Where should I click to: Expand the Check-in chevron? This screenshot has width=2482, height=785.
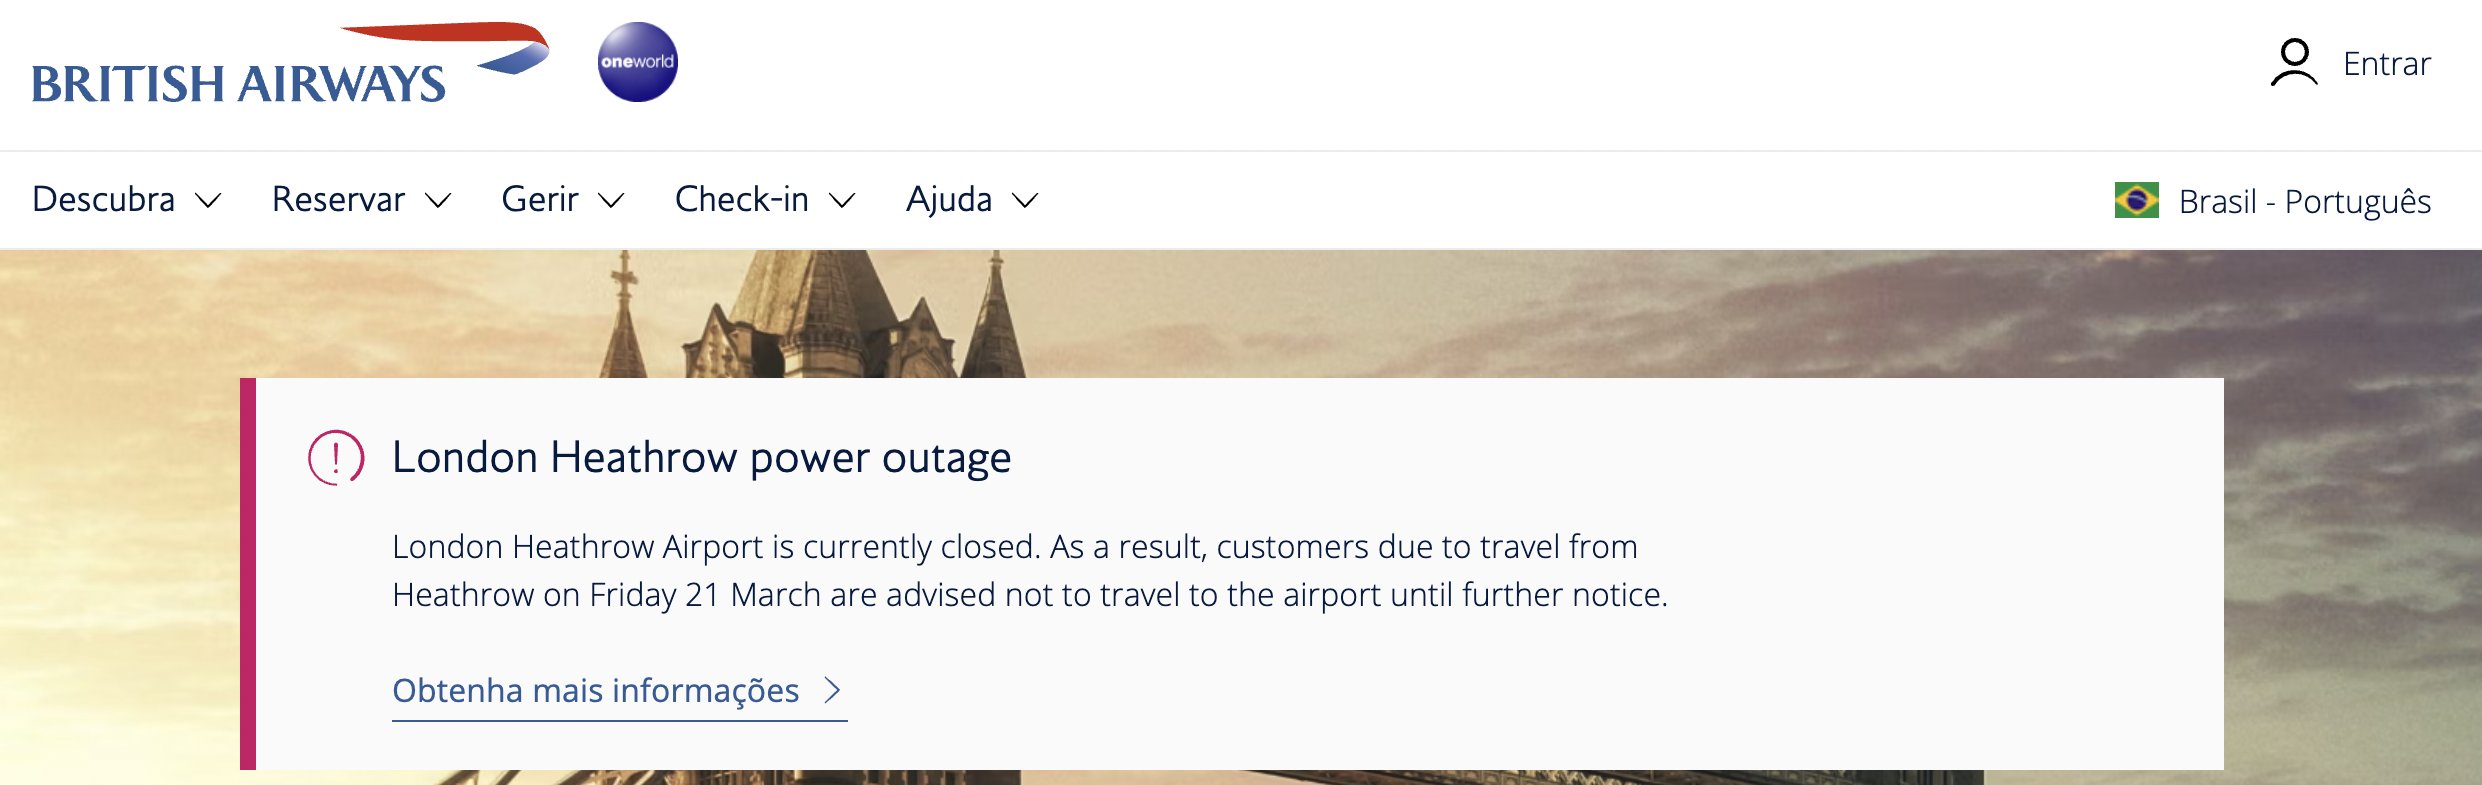[843, 201]
